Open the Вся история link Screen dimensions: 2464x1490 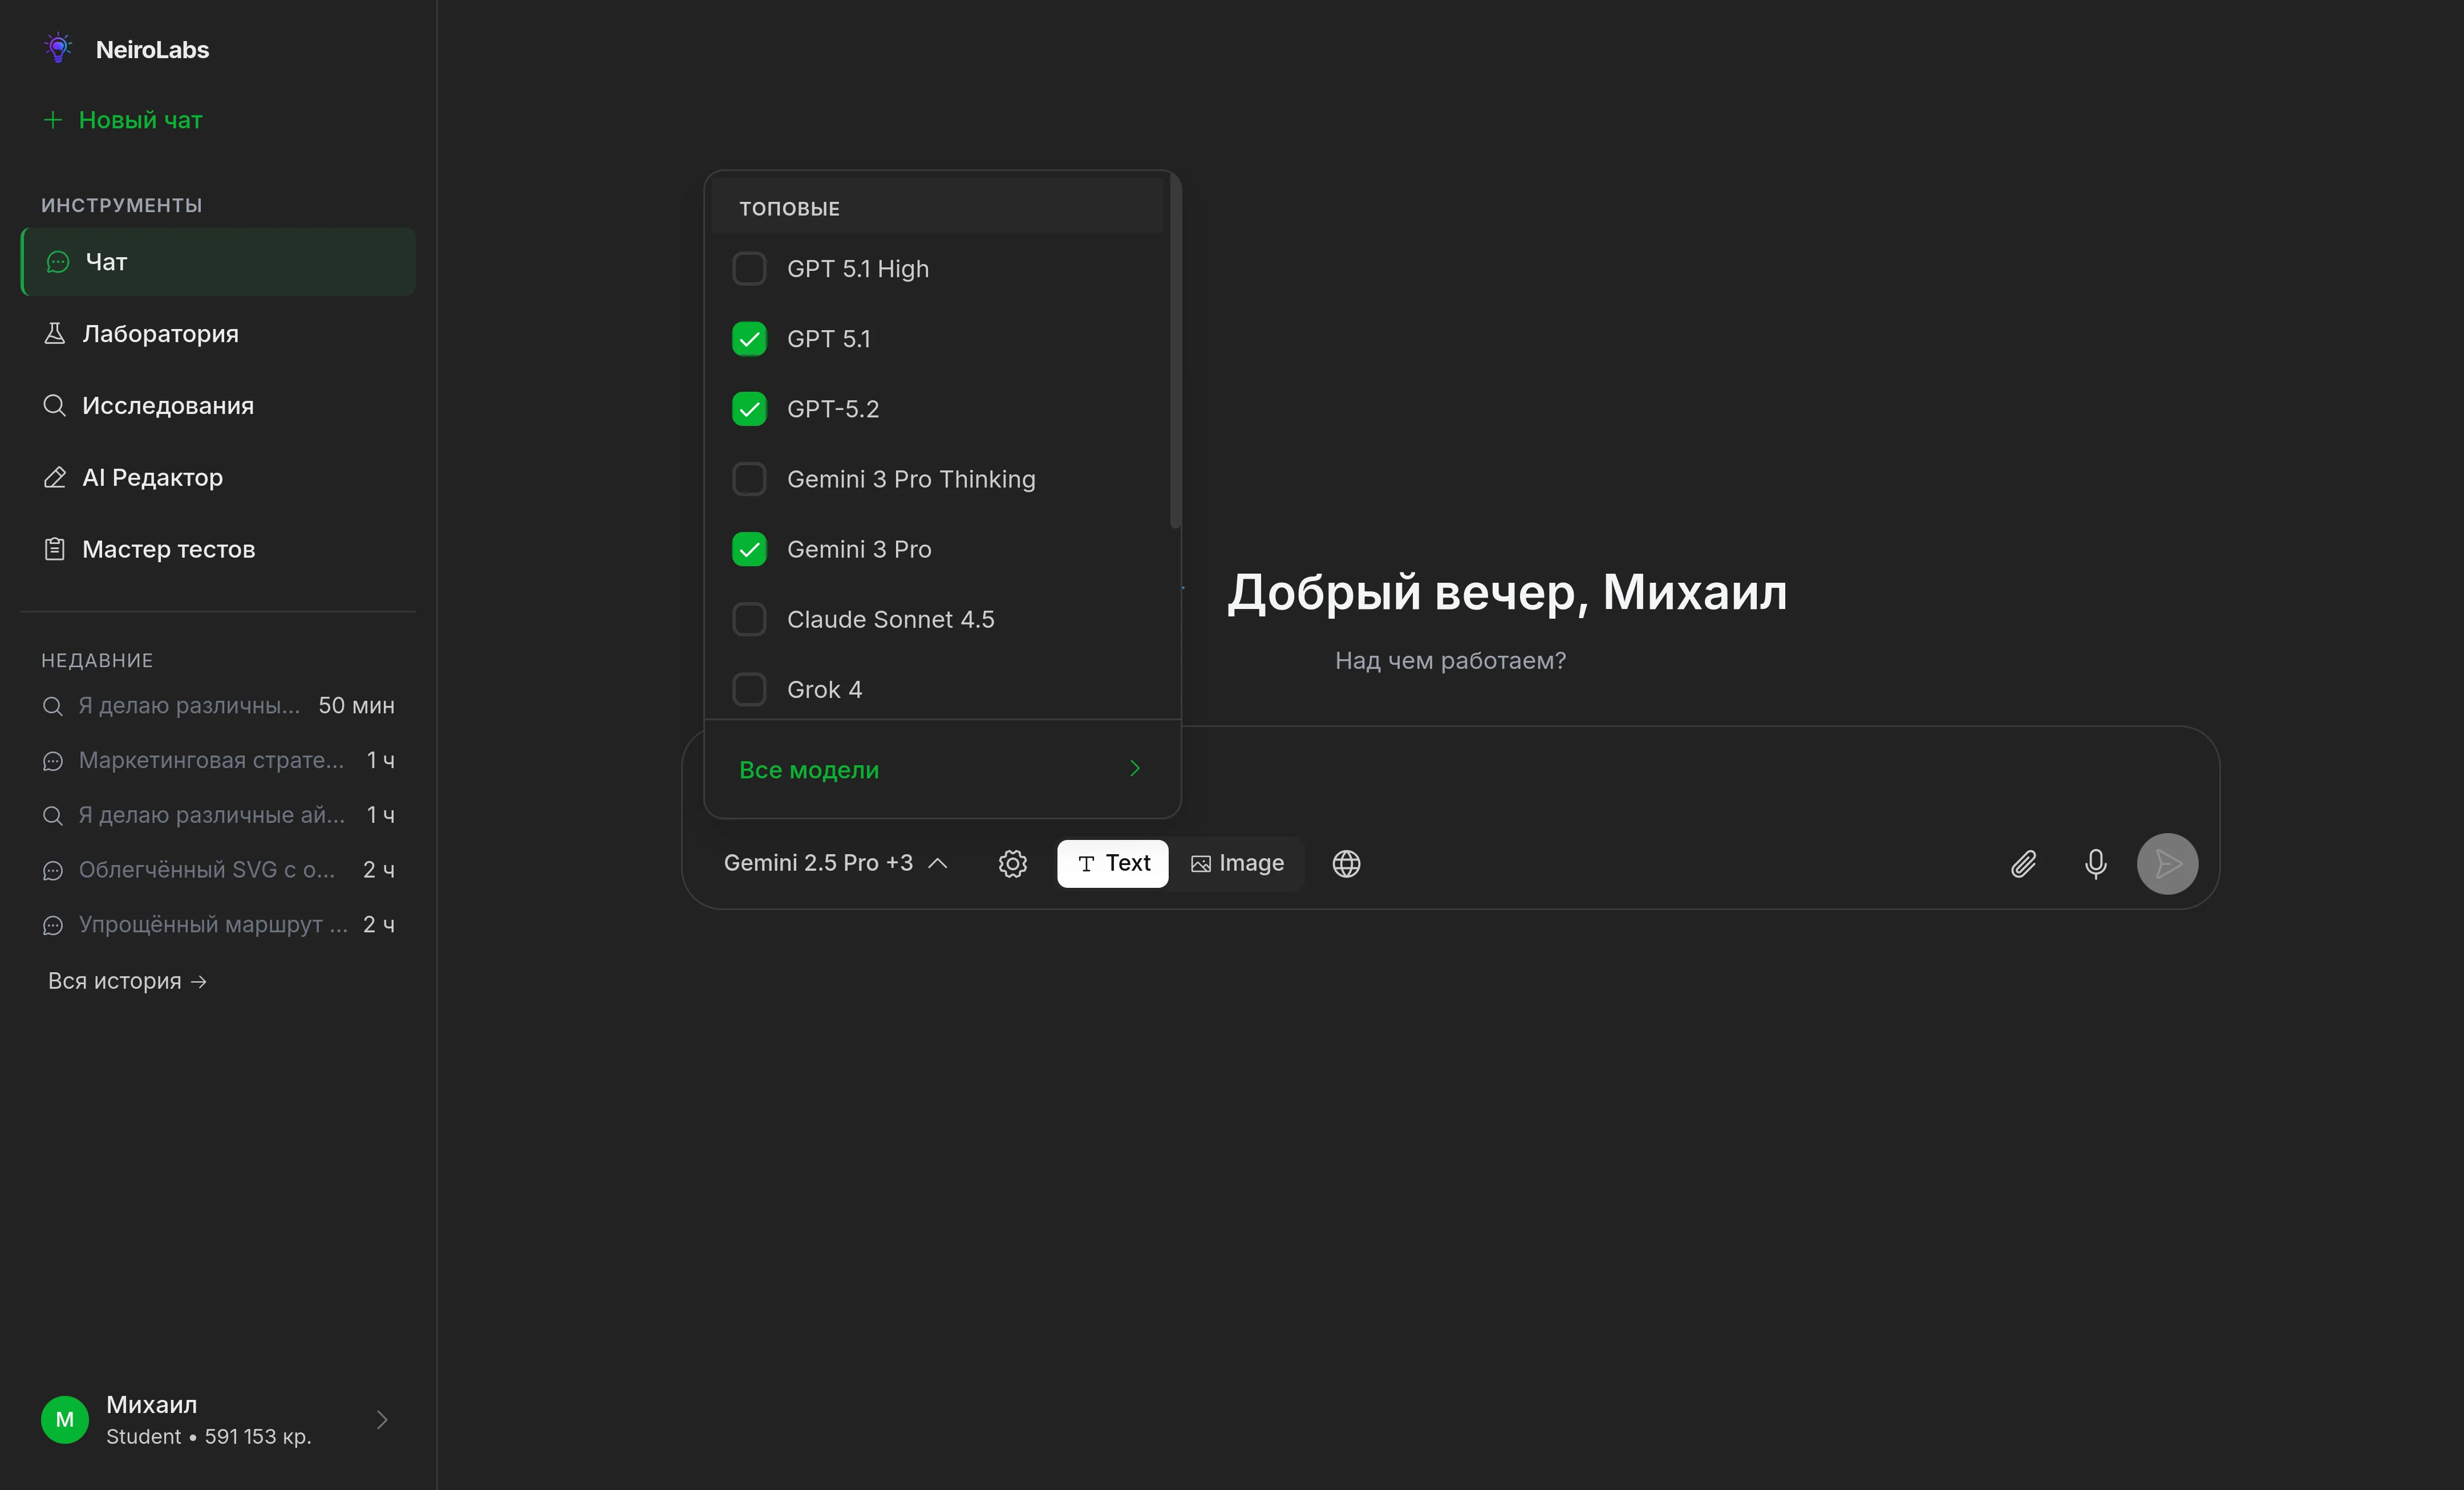127,981
